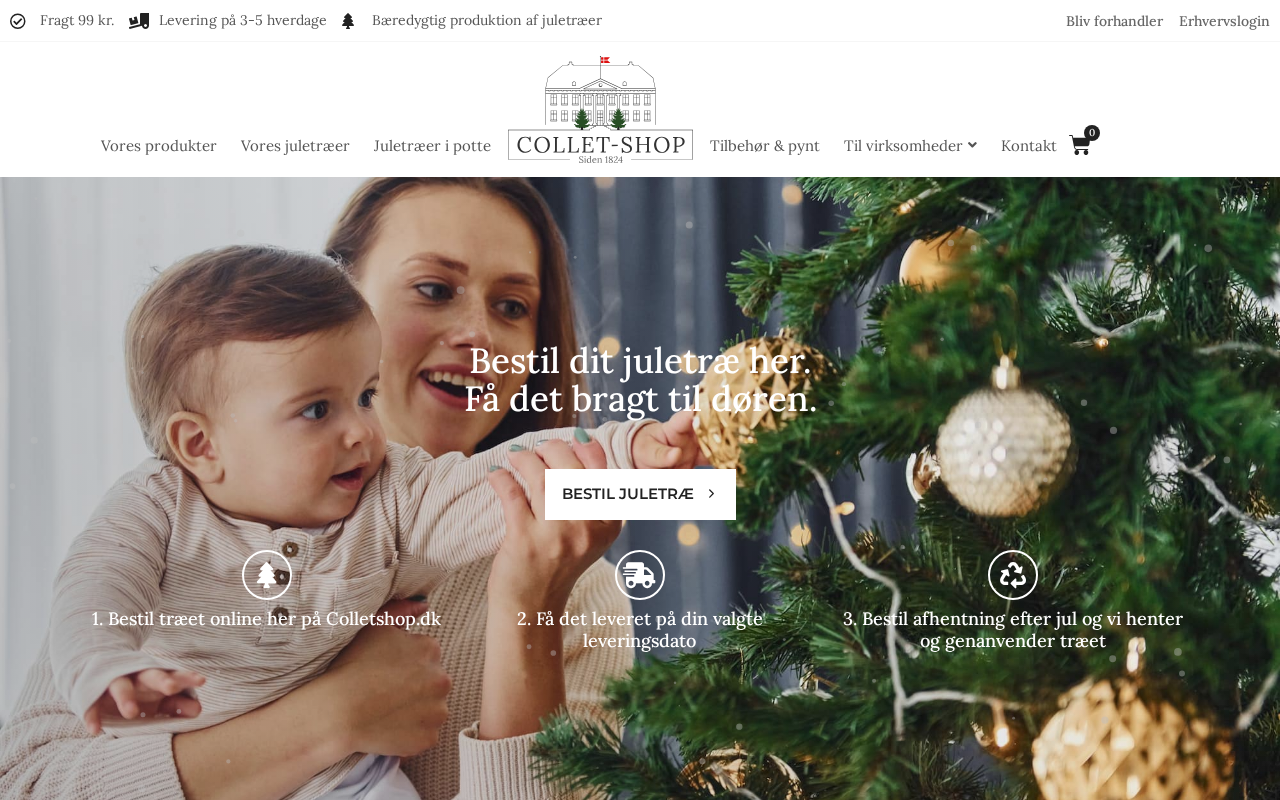
Task: Click the small tree icon in top bar
Action: point(348,21)
